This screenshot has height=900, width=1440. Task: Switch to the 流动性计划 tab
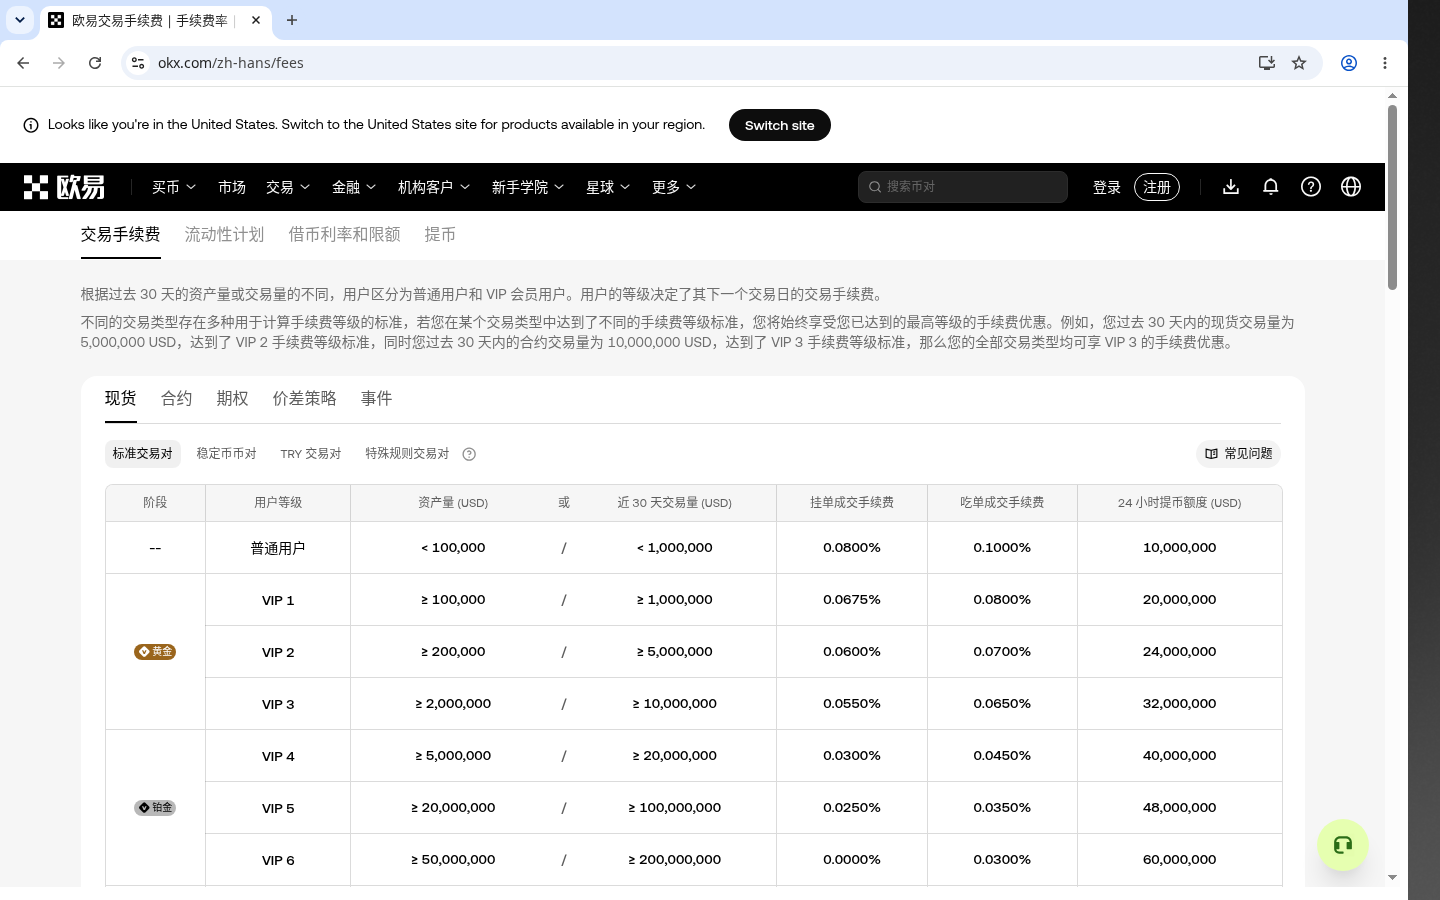tap(224, 234)
